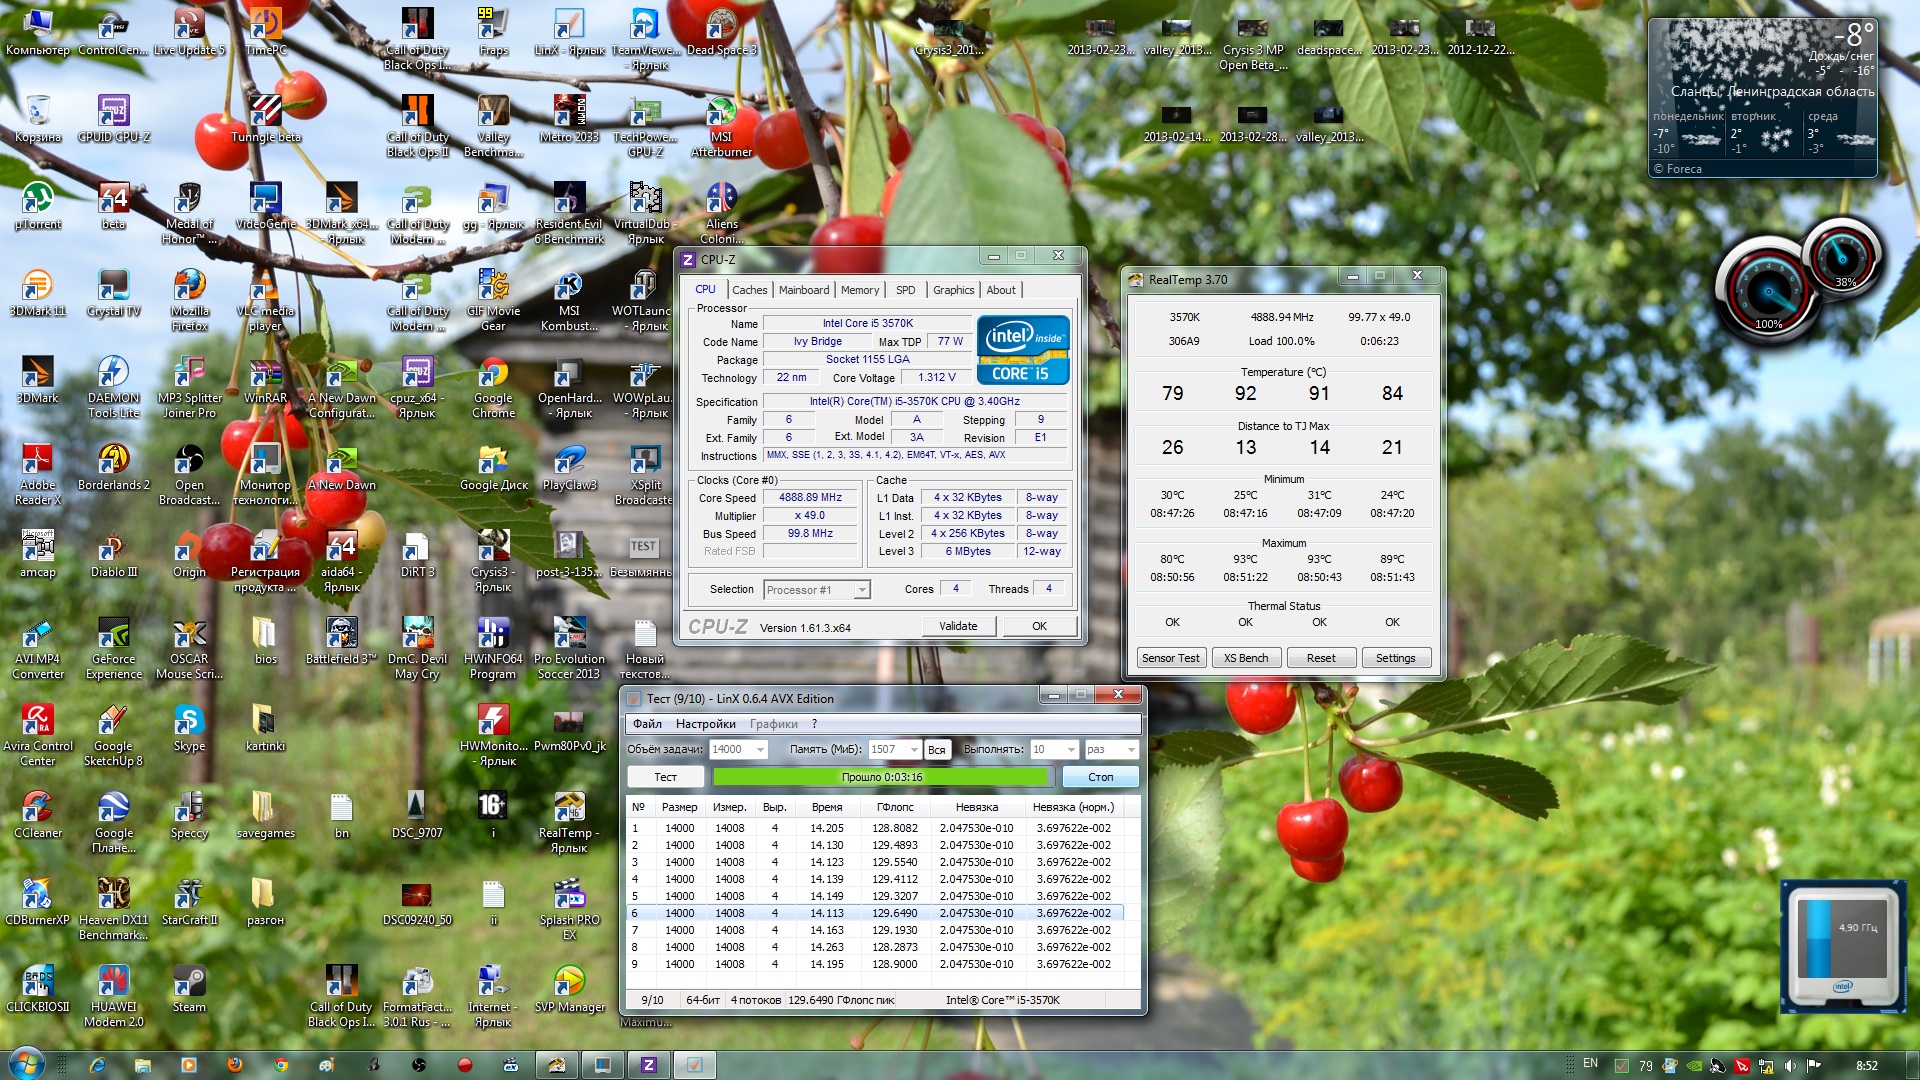Expand the memory dropdown showing 1507
The height and width of the screenshot is (1080, 1920).
[914, 749]
